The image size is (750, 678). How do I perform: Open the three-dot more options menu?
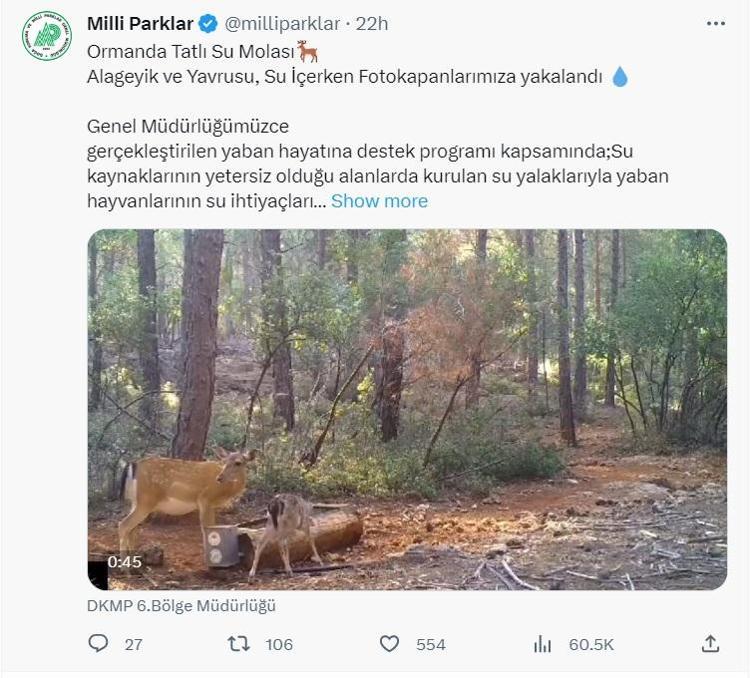715,23
